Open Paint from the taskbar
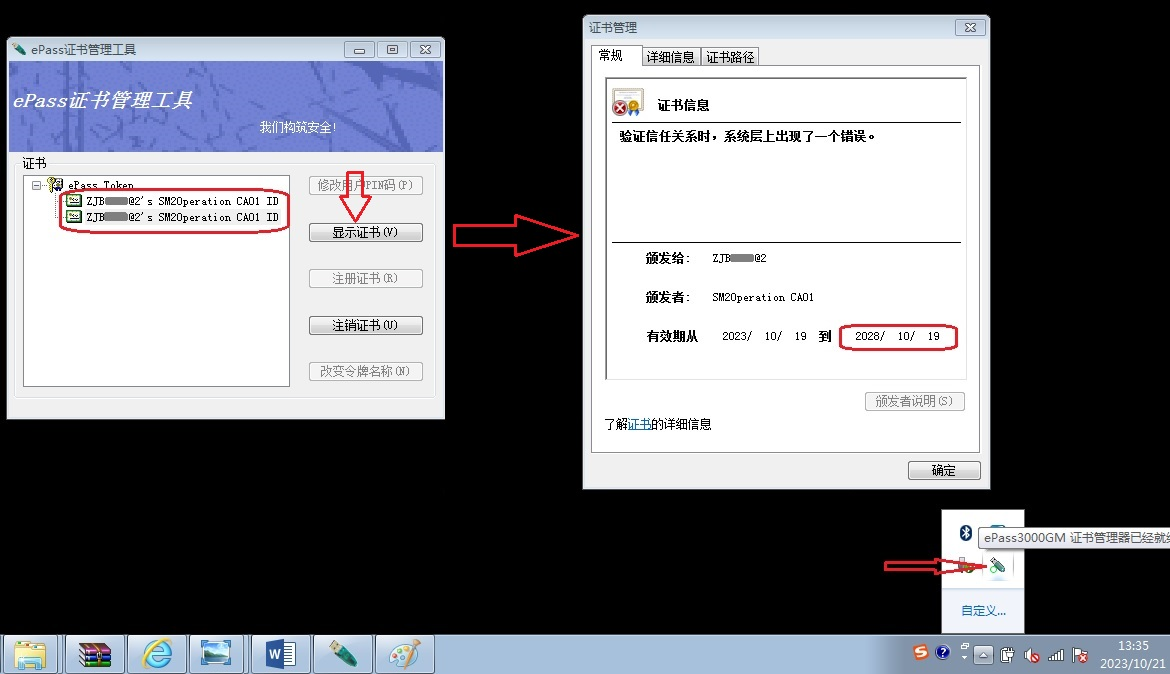This screenshot has height=674, width=1170. pyautogui.click(x=404, y=655)
